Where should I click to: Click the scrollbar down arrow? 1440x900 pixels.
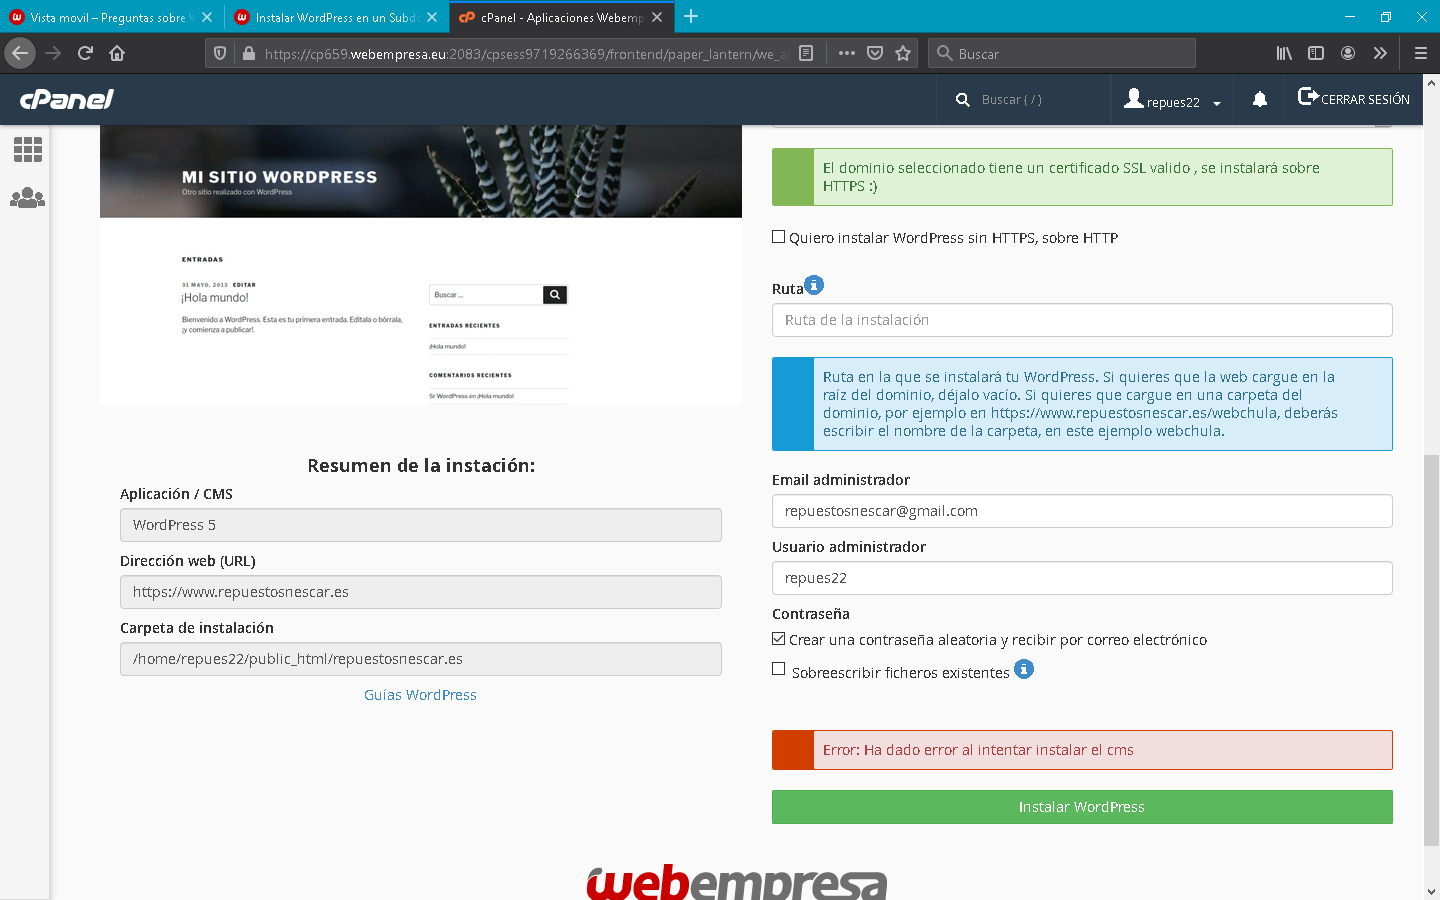(x=1431, y=891)
